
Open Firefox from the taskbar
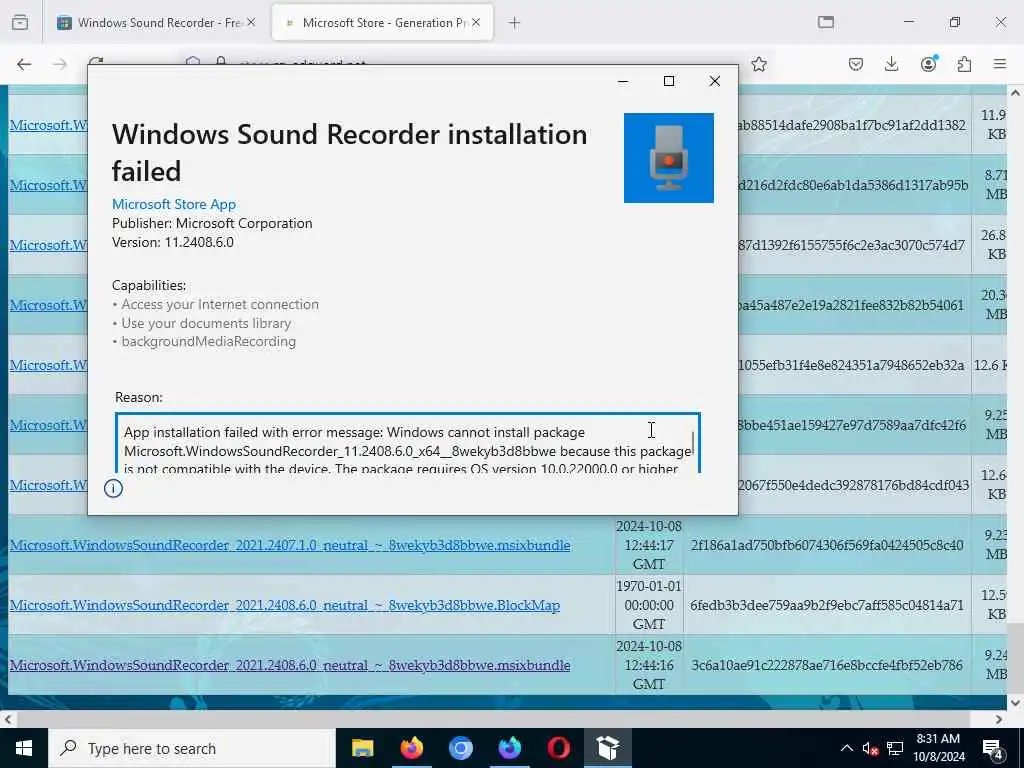pos(411,748)
